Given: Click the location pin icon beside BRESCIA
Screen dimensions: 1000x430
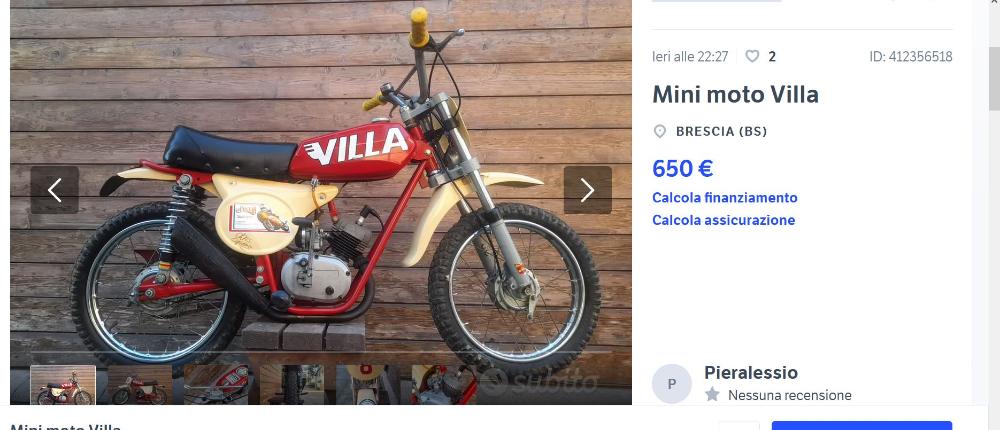Looking at the screenshot, I should [x=660, y=131].
